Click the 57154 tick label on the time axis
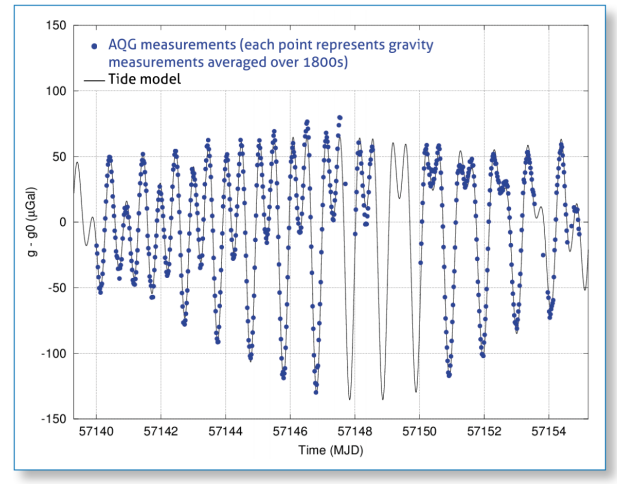This screenshot has height=484, width=618. [549, 432]
